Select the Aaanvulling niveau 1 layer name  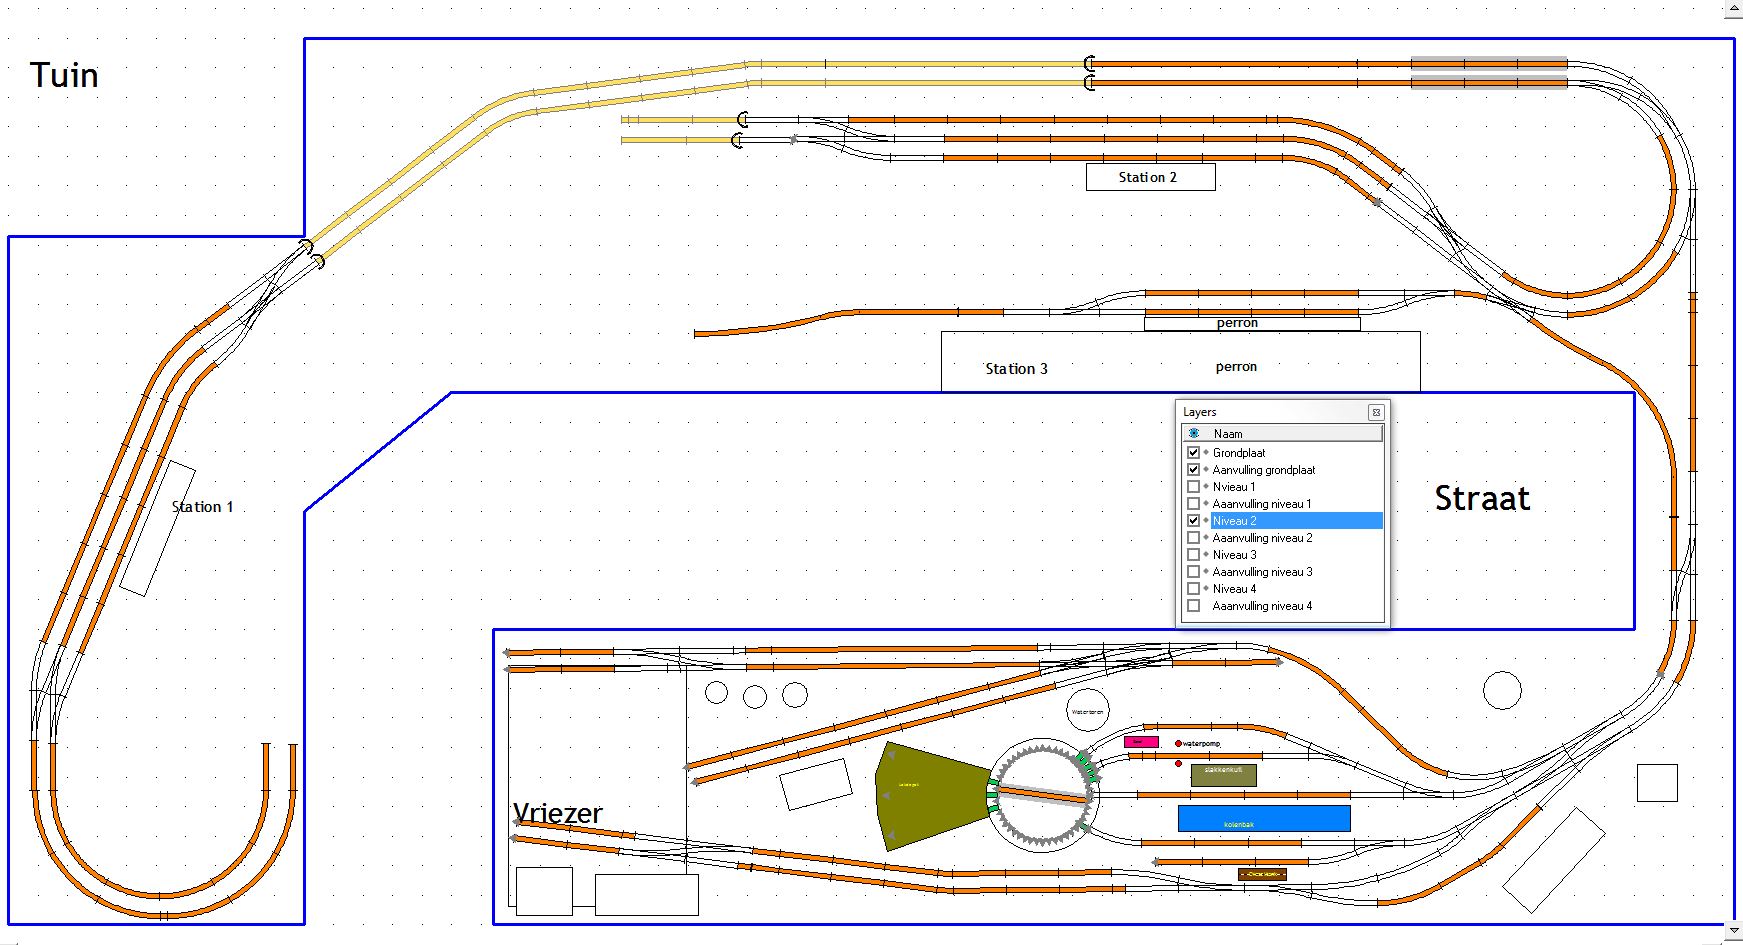point(1262,504)
